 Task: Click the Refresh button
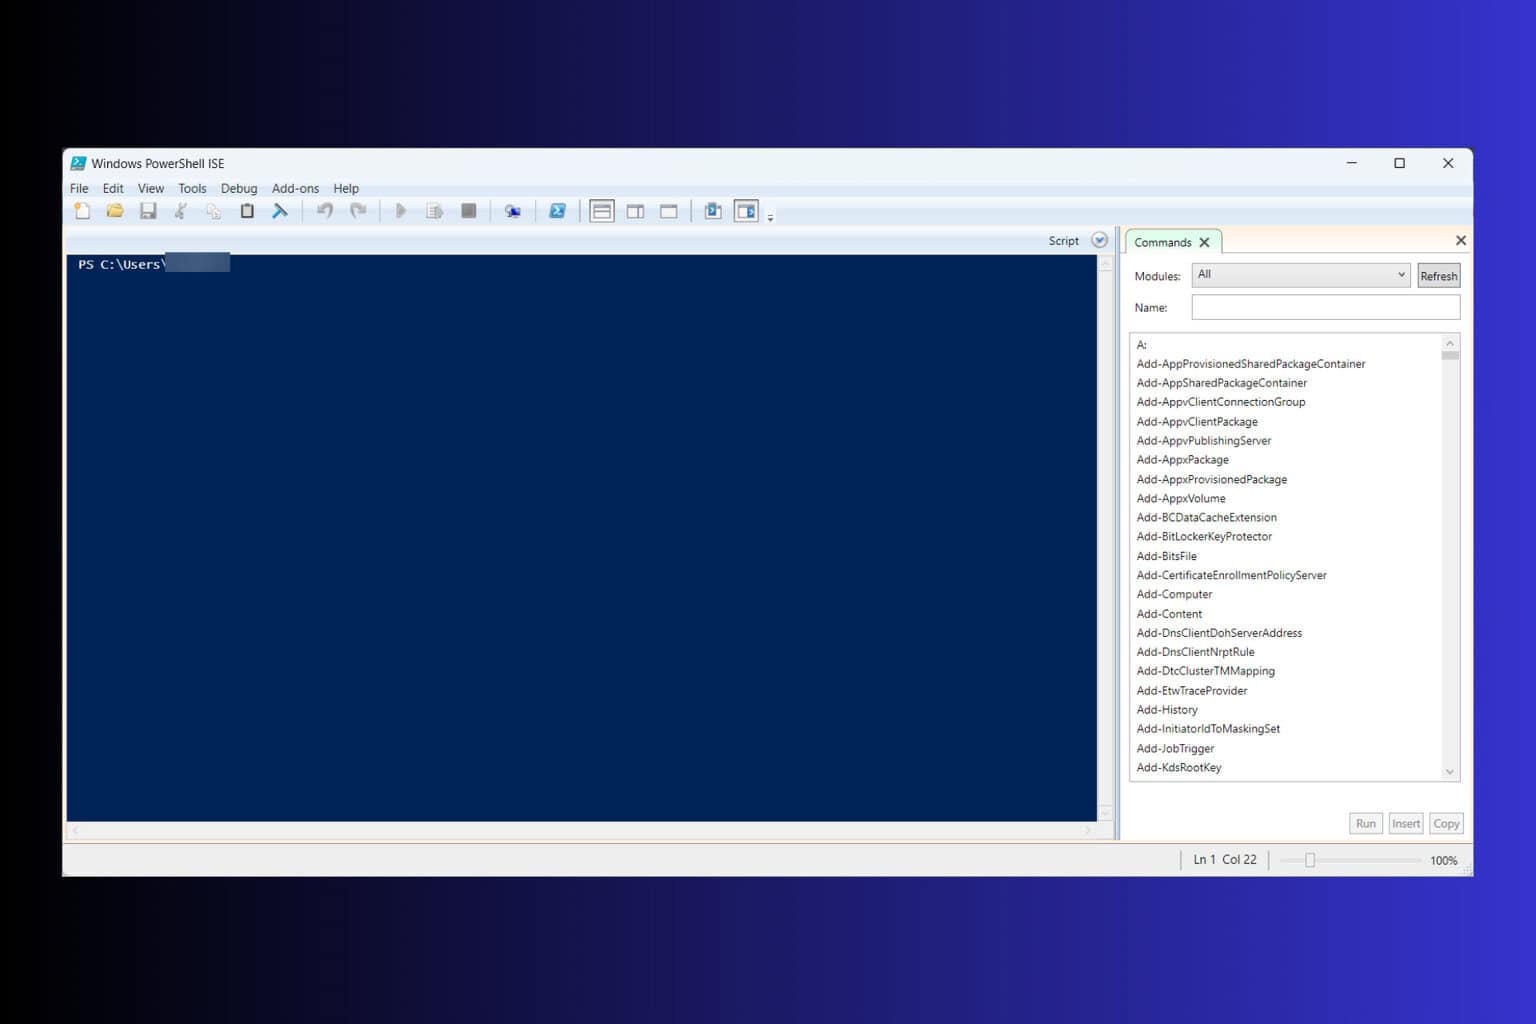point(1438,276)
